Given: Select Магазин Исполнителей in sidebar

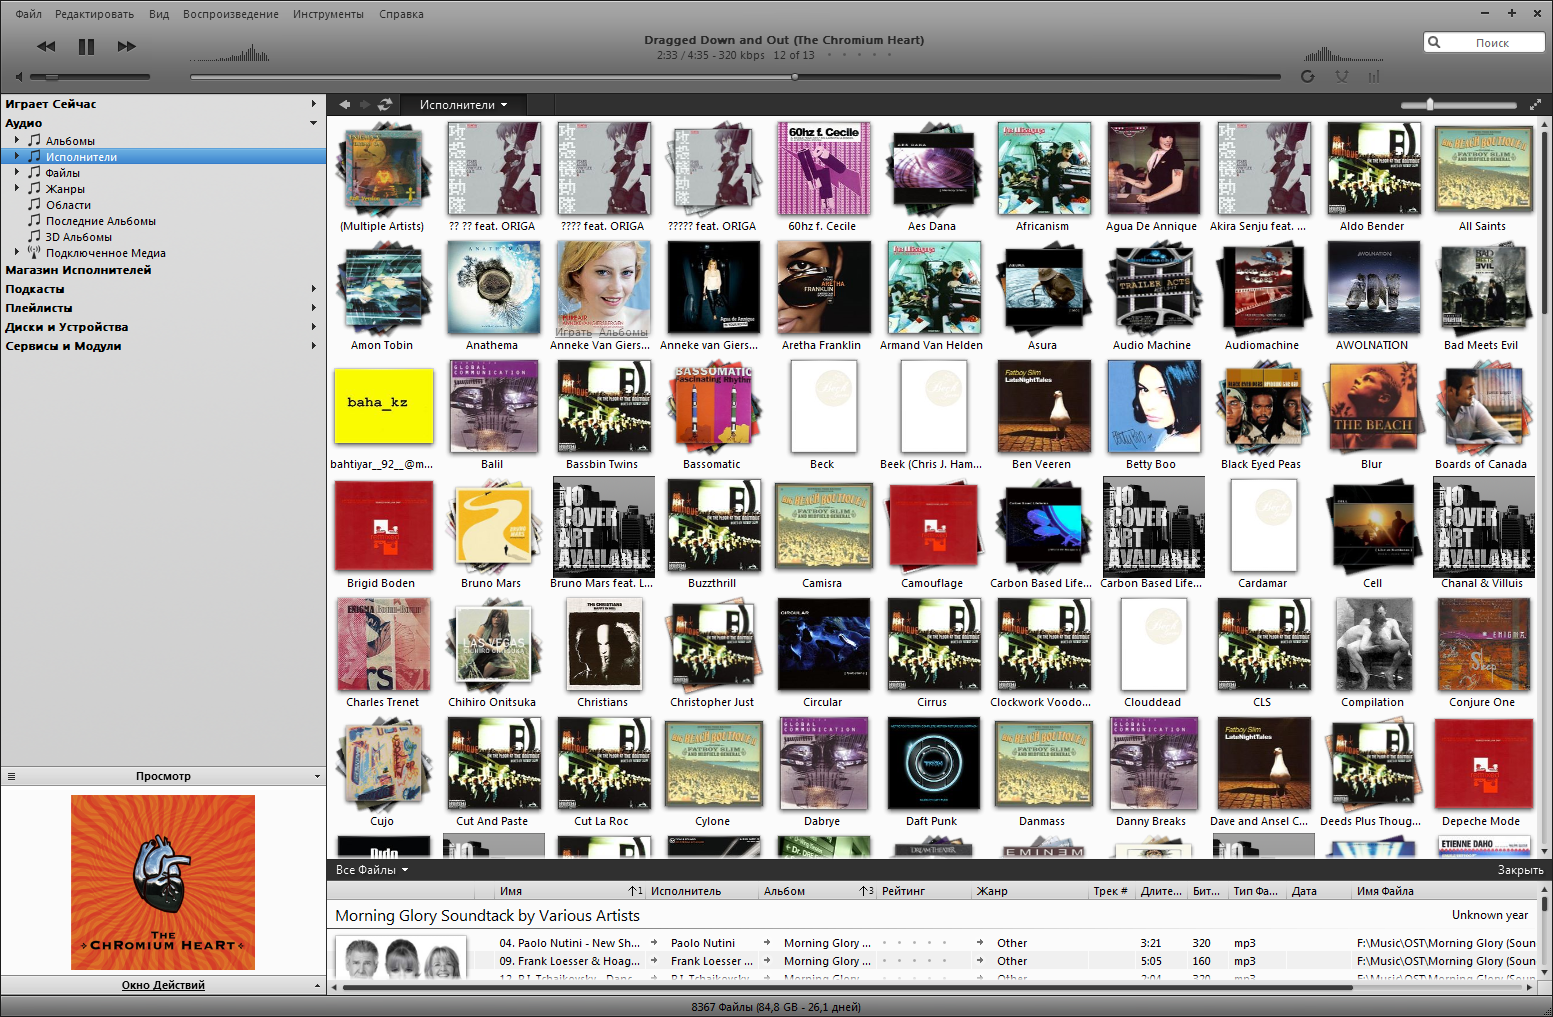Looking at the screenshot, I should click(x=79, y=270).
